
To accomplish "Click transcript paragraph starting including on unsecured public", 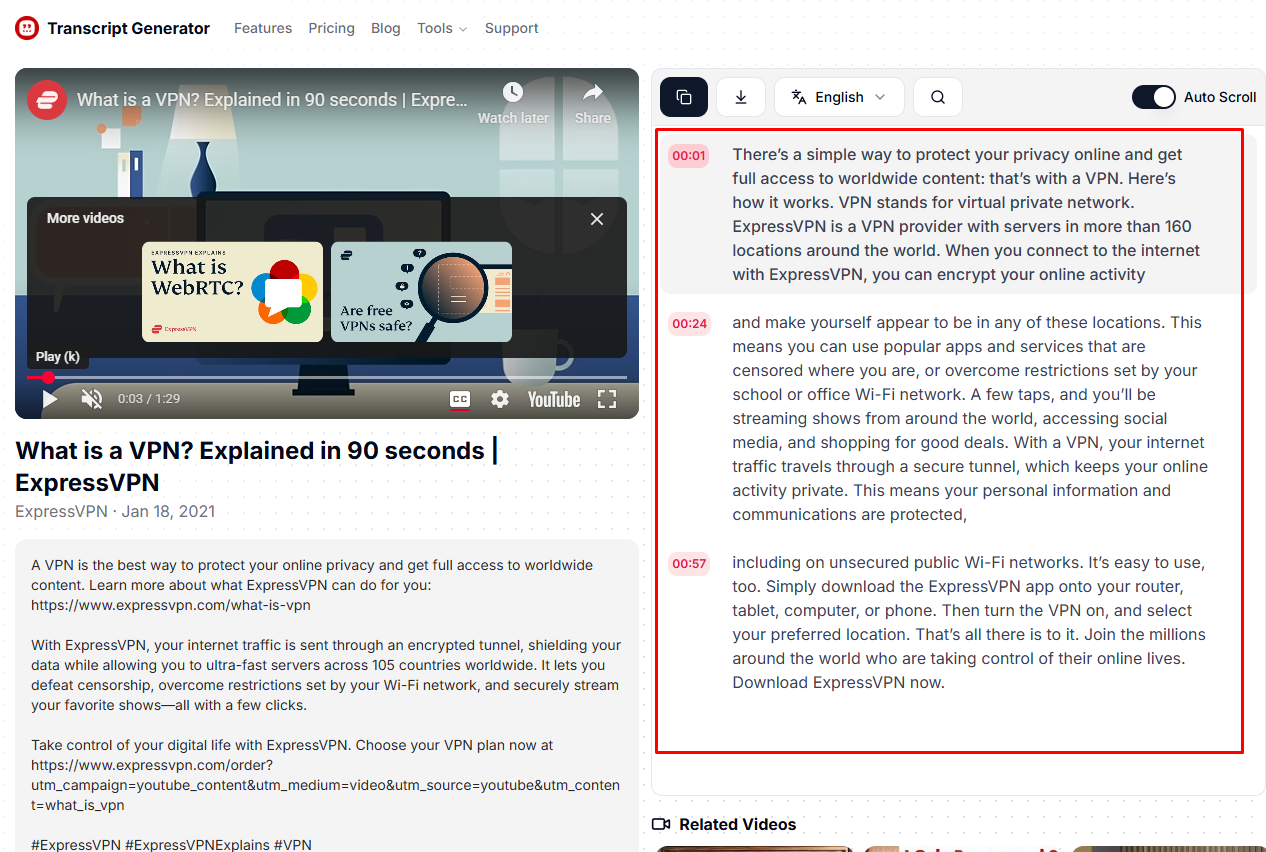I will click(969, 622).
